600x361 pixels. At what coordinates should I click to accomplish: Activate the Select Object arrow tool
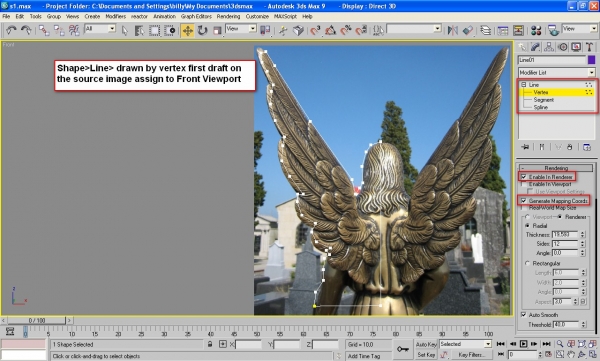click(x=125, y=30)
